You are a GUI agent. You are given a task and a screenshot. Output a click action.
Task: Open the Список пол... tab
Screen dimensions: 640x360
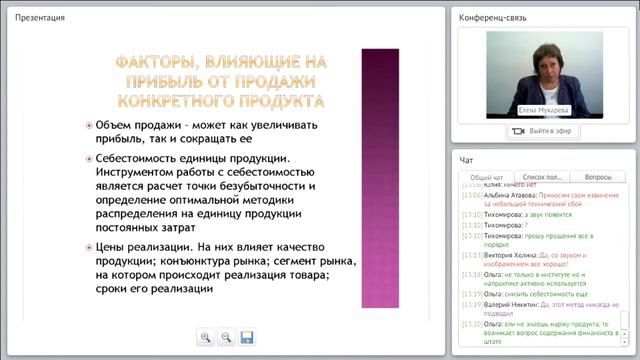(542, 177)
